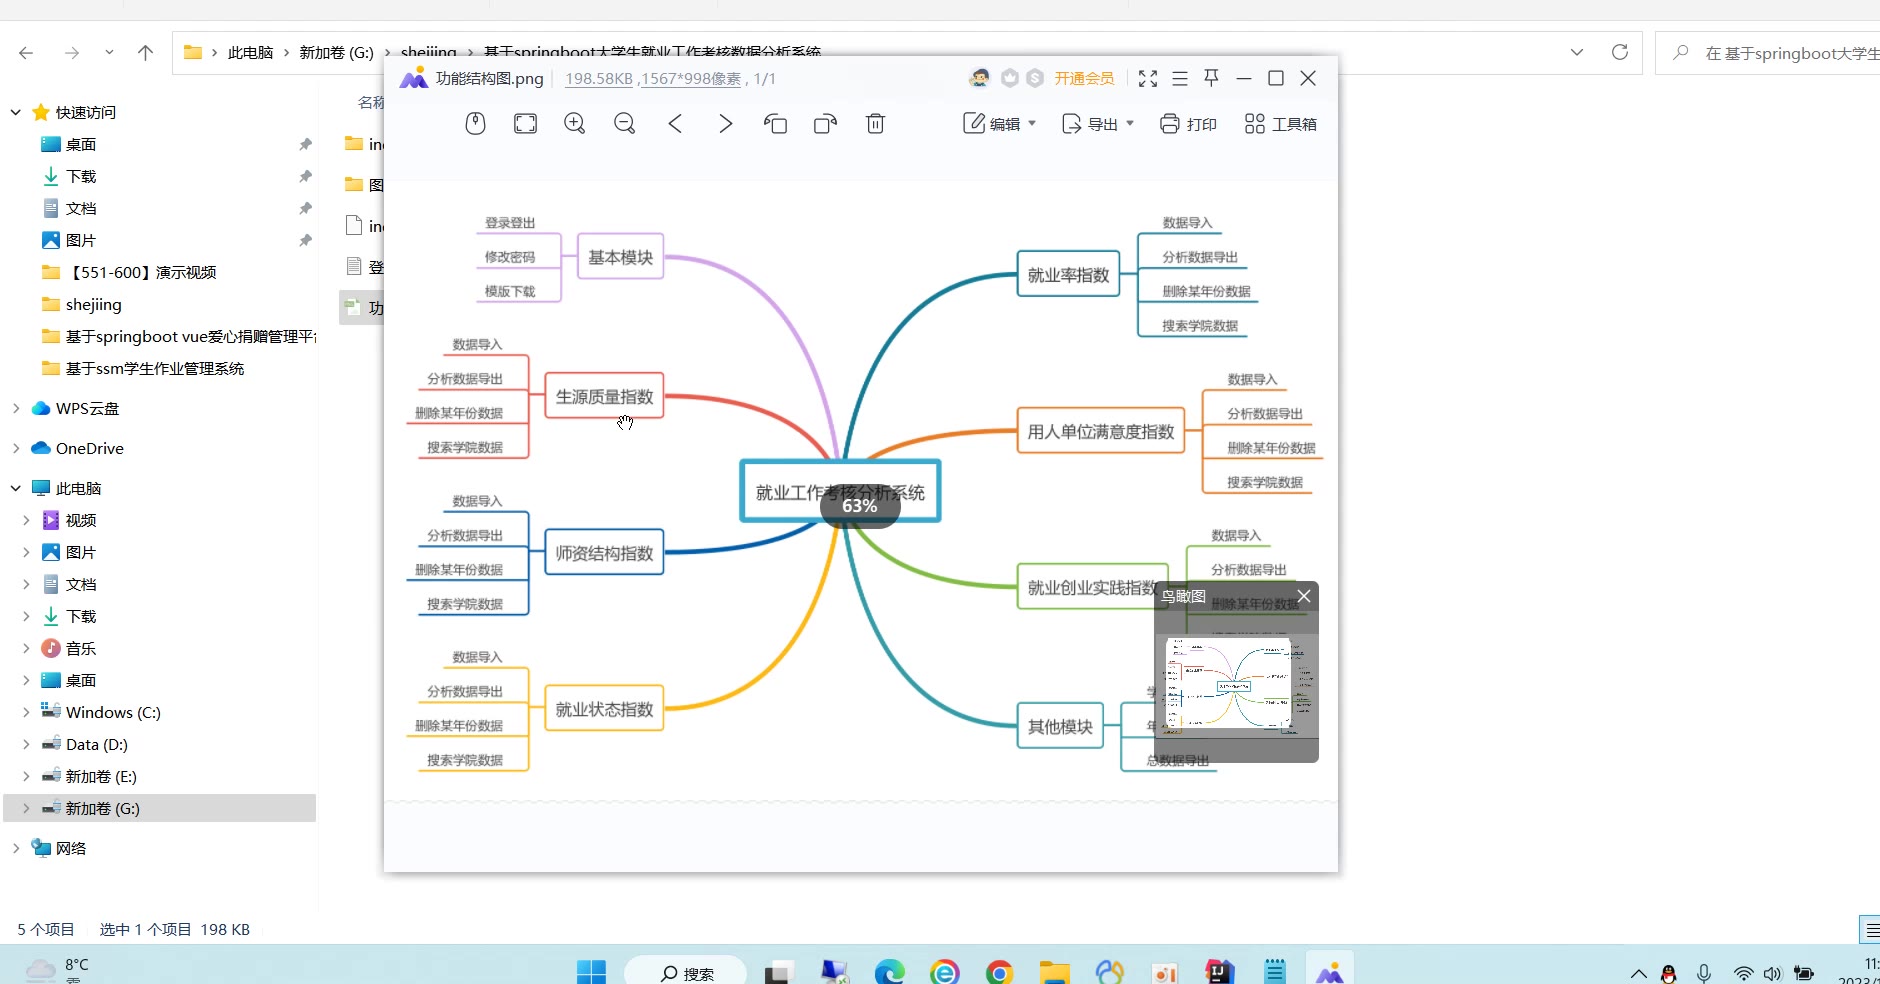Delete the image with the trash icon
The width and height of the screenshot is (1880, 984).
click(x=875, y=124)
